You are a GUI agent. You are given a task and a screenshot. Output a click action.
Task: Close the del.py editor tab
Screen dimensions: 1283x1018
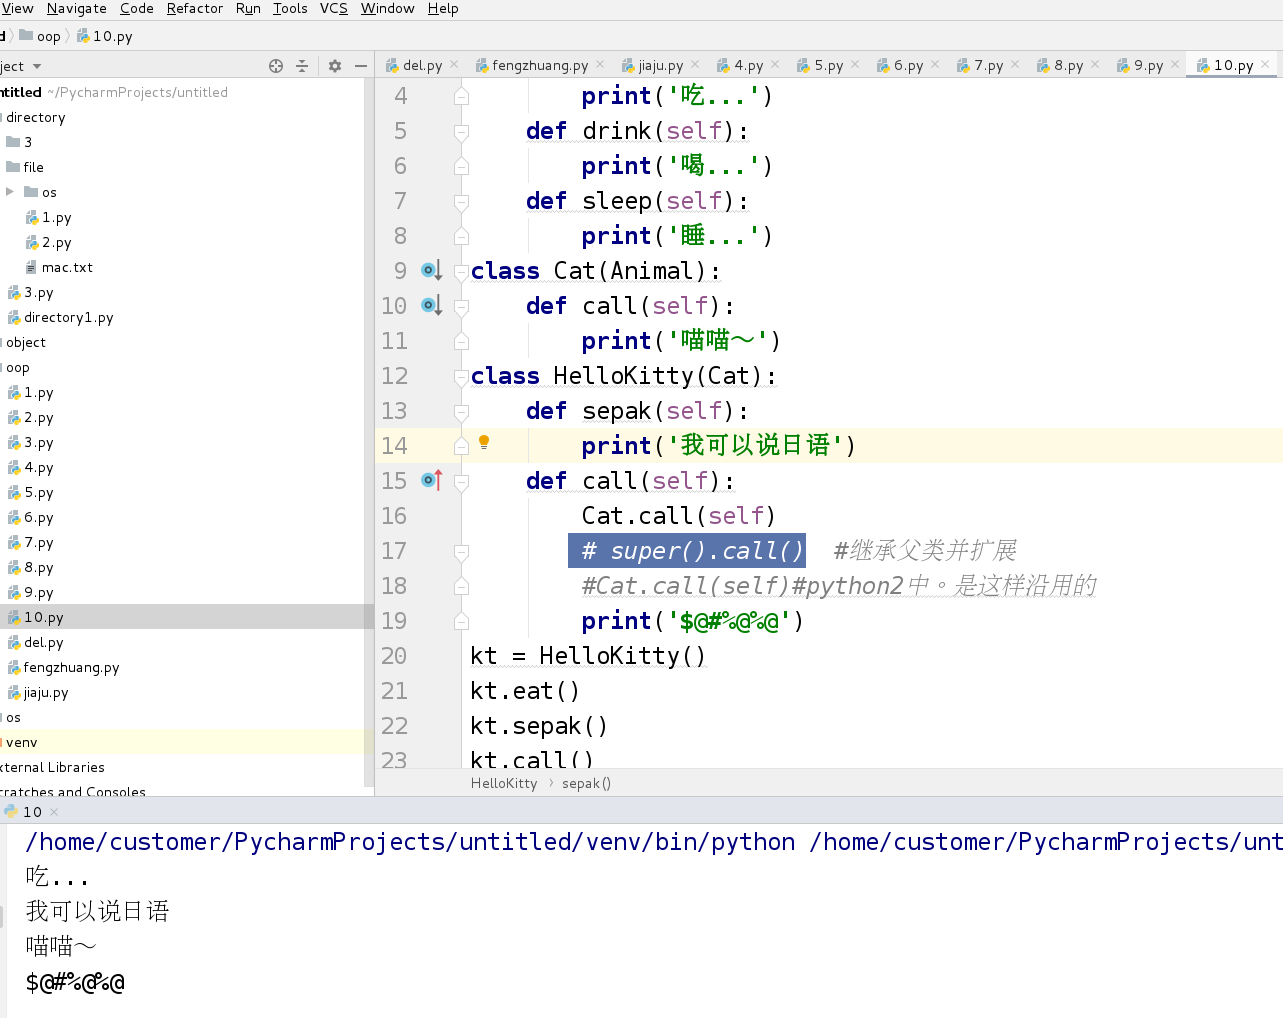(454, 64)
